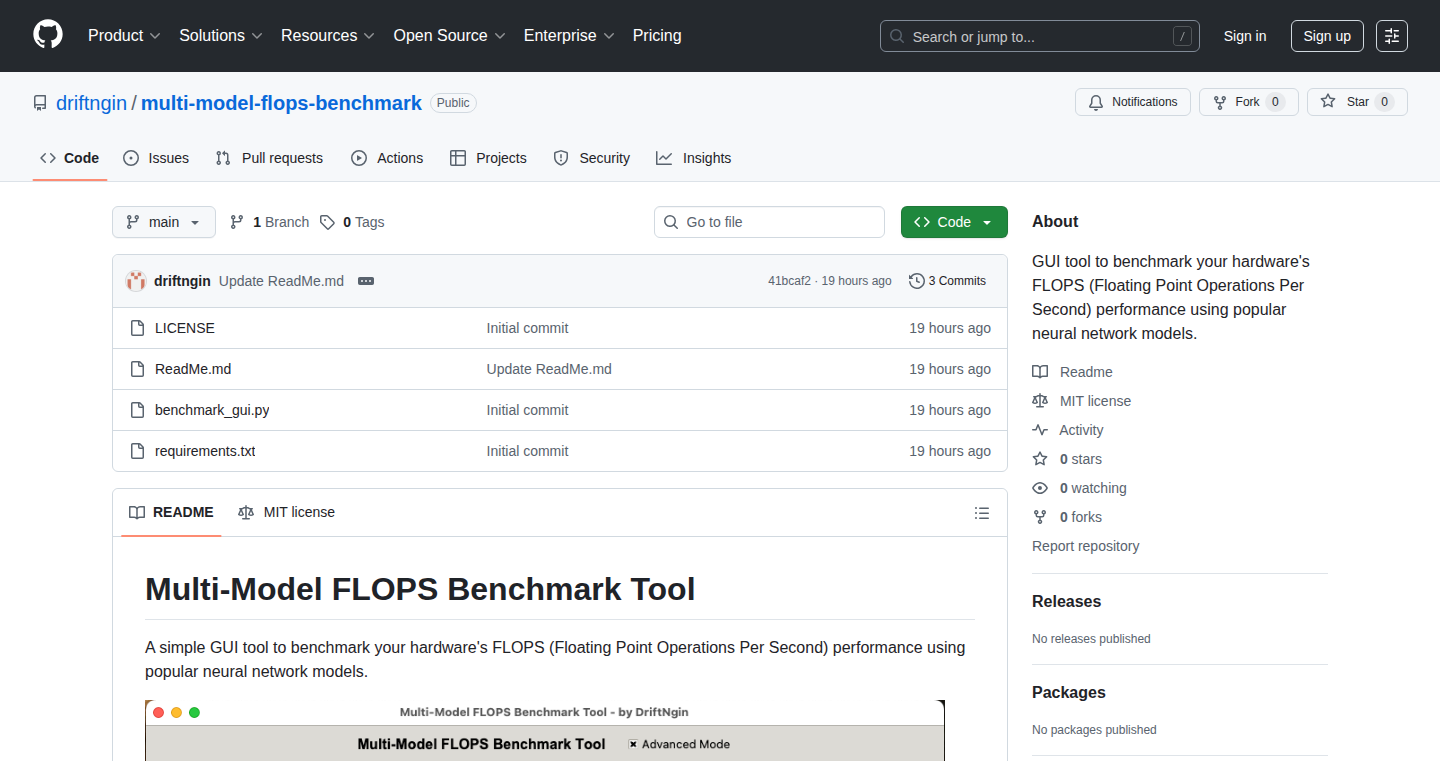This screenshot has width=1440, height=761.
Task: Switch to the Security tab
Action: [x=592, y=158]
